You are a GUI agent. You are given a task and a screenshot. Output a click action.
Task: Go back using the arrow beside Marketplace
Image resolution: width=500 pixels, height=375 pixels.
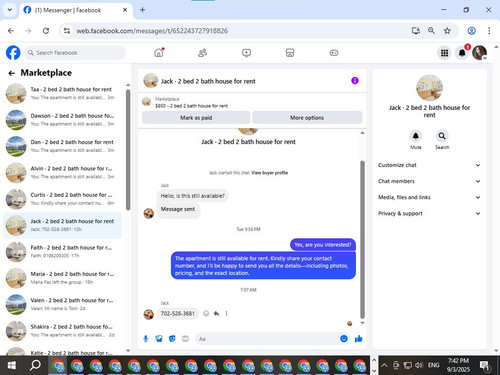(12, 73)
